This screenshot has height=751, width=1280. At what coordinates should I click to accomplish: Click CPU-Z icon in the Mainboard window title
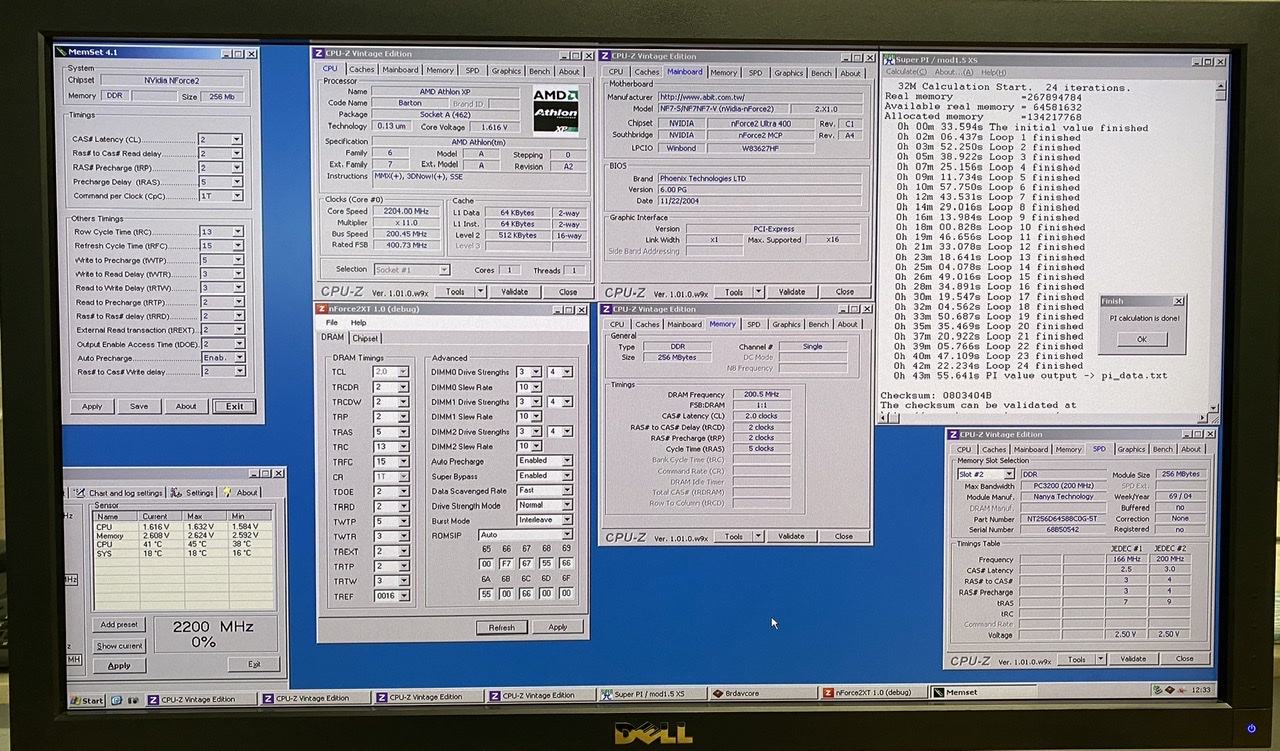(x=606, y=56)
